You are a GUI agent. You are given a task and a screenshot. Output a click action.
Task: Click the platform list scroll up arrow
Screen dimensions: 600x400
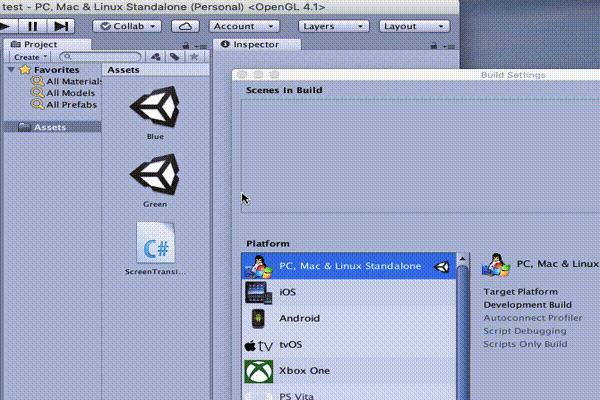tap(462, 259)
